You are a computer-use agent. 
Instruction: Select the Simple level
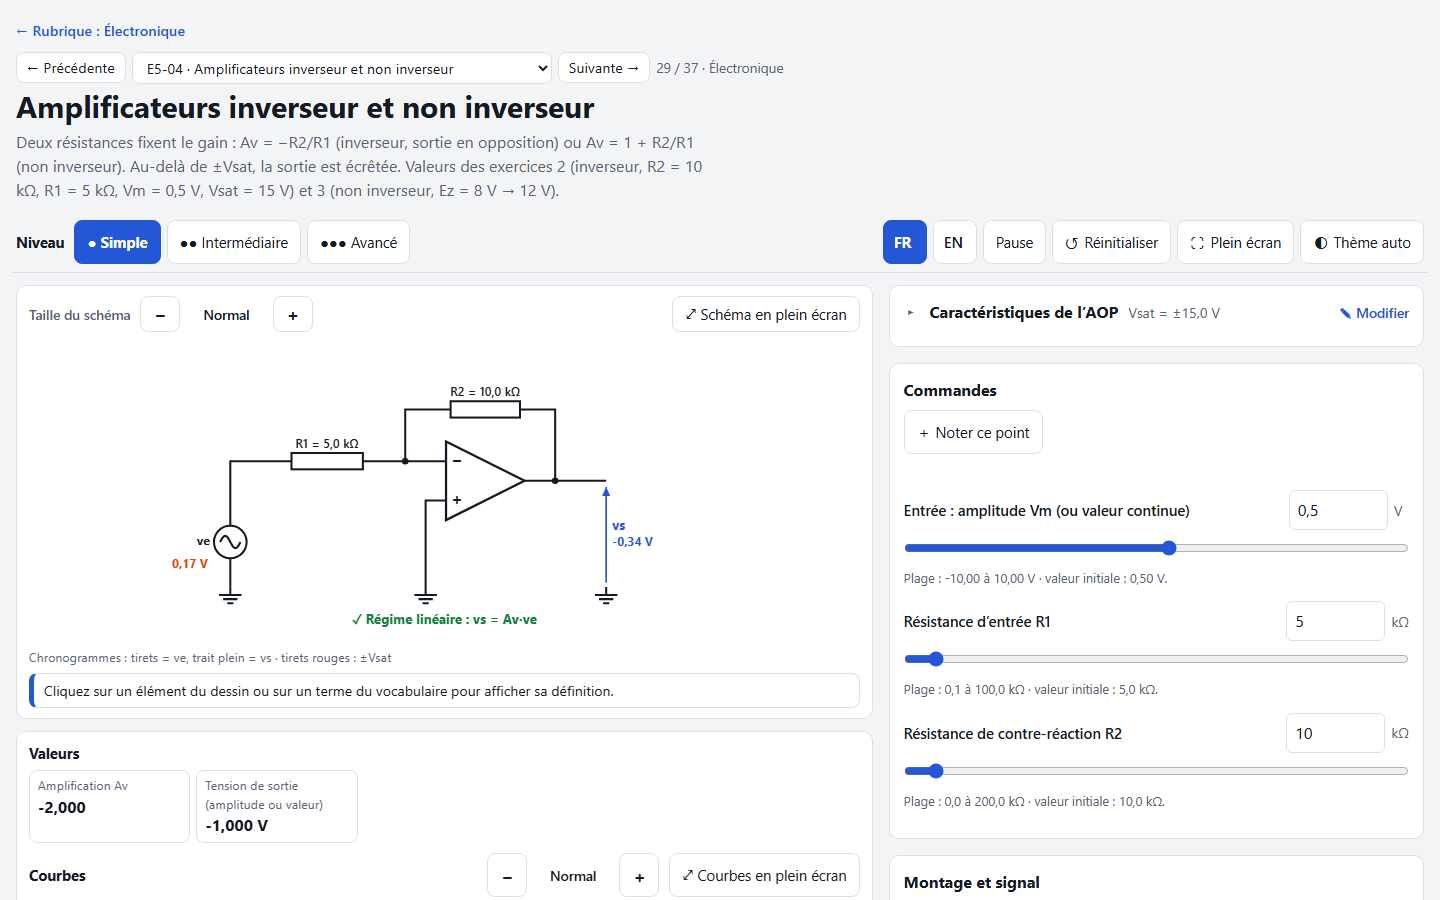coord(117,242)
